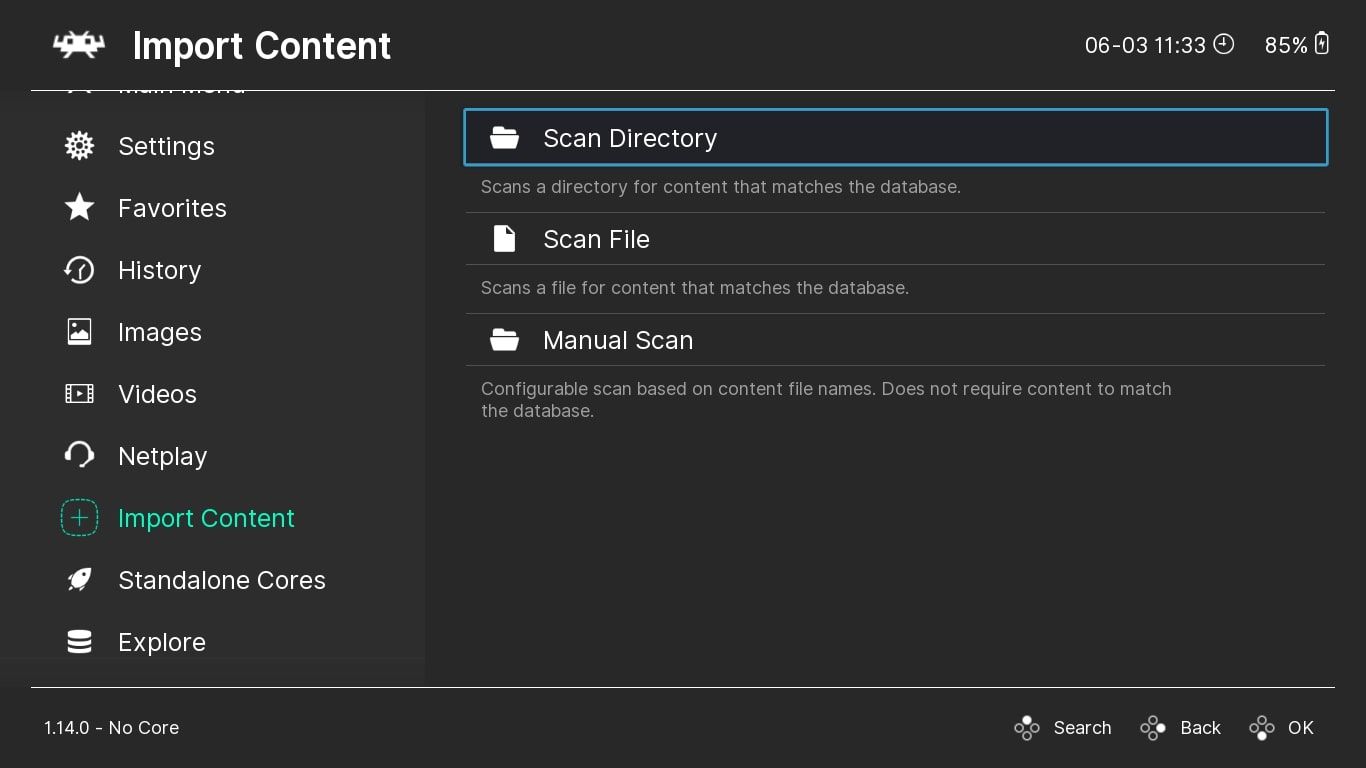Open Scan File
1366x768 pixels.
point(596,239)
